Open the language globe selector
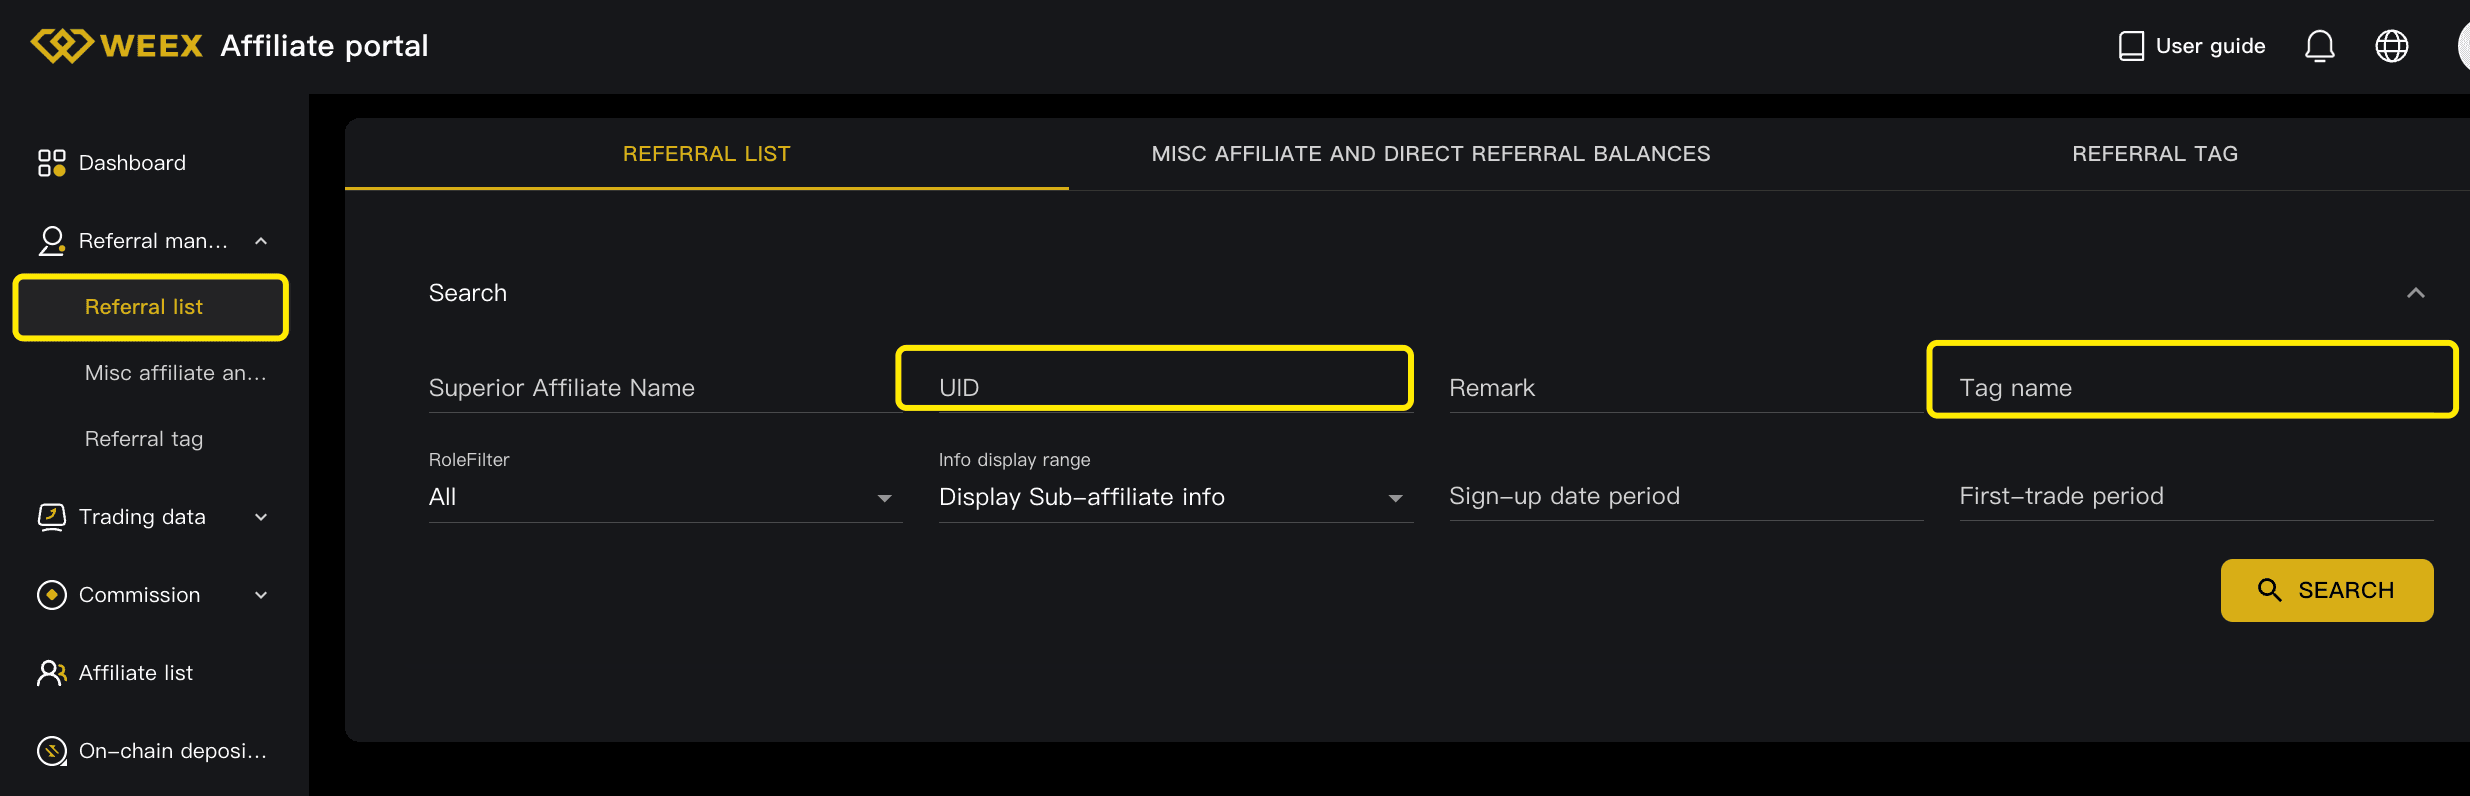Screen dimensions: 2470x796 [x=2391, y=46]
